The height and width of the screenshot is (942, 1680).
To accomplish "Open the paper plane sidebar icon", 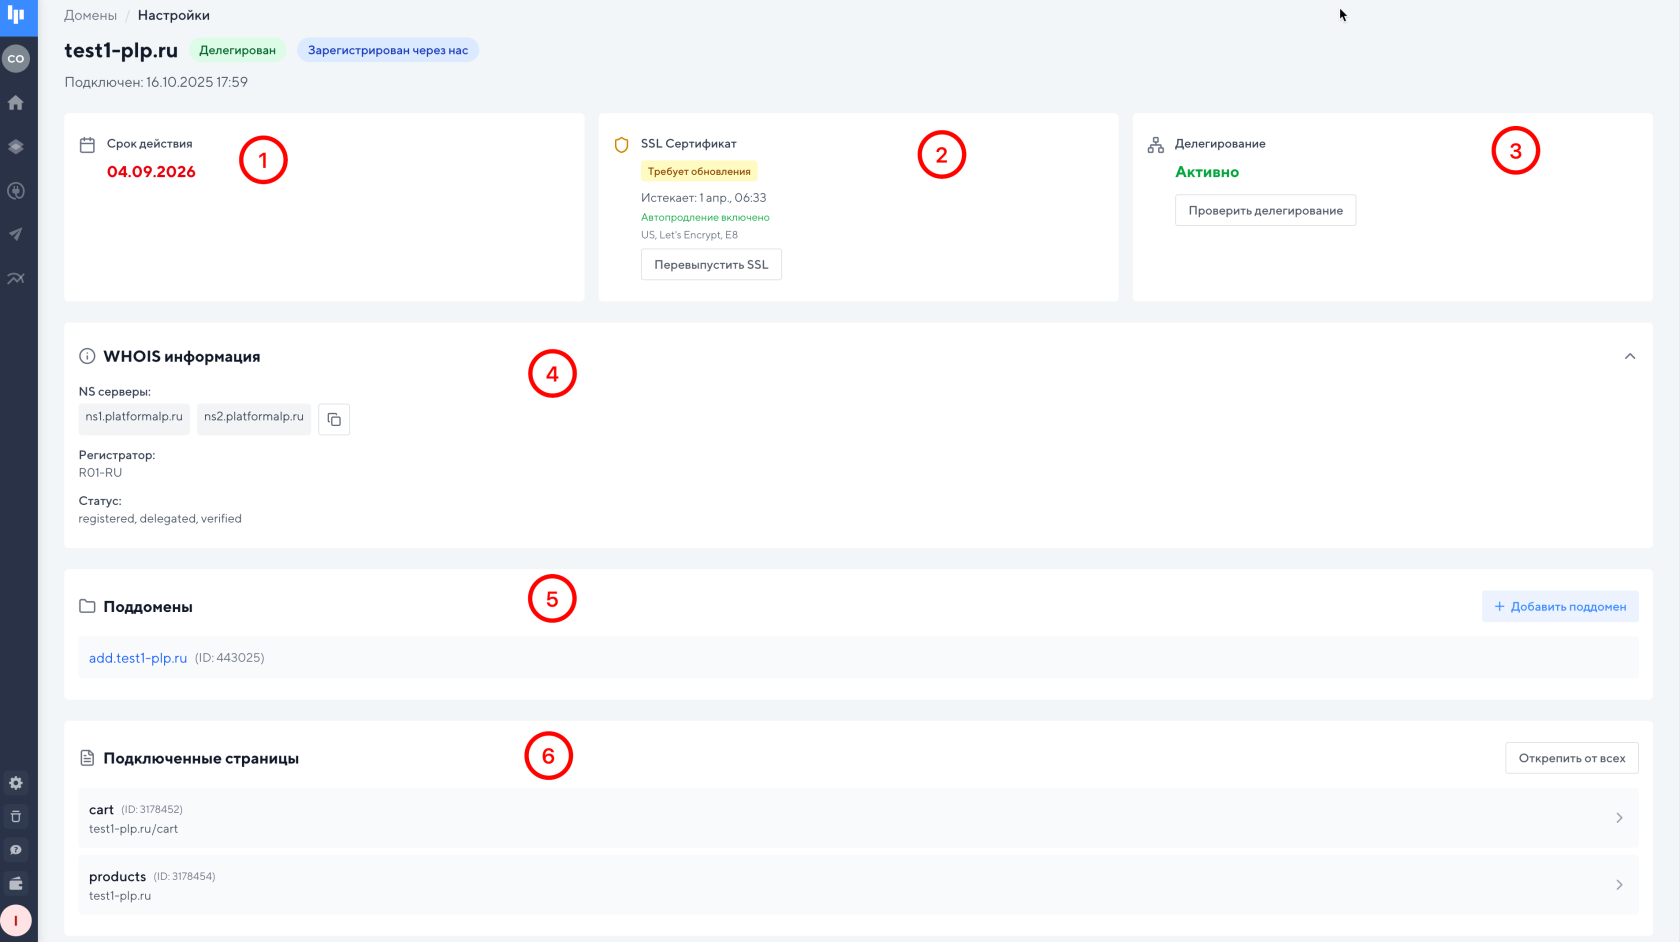I will coord(16,234).
